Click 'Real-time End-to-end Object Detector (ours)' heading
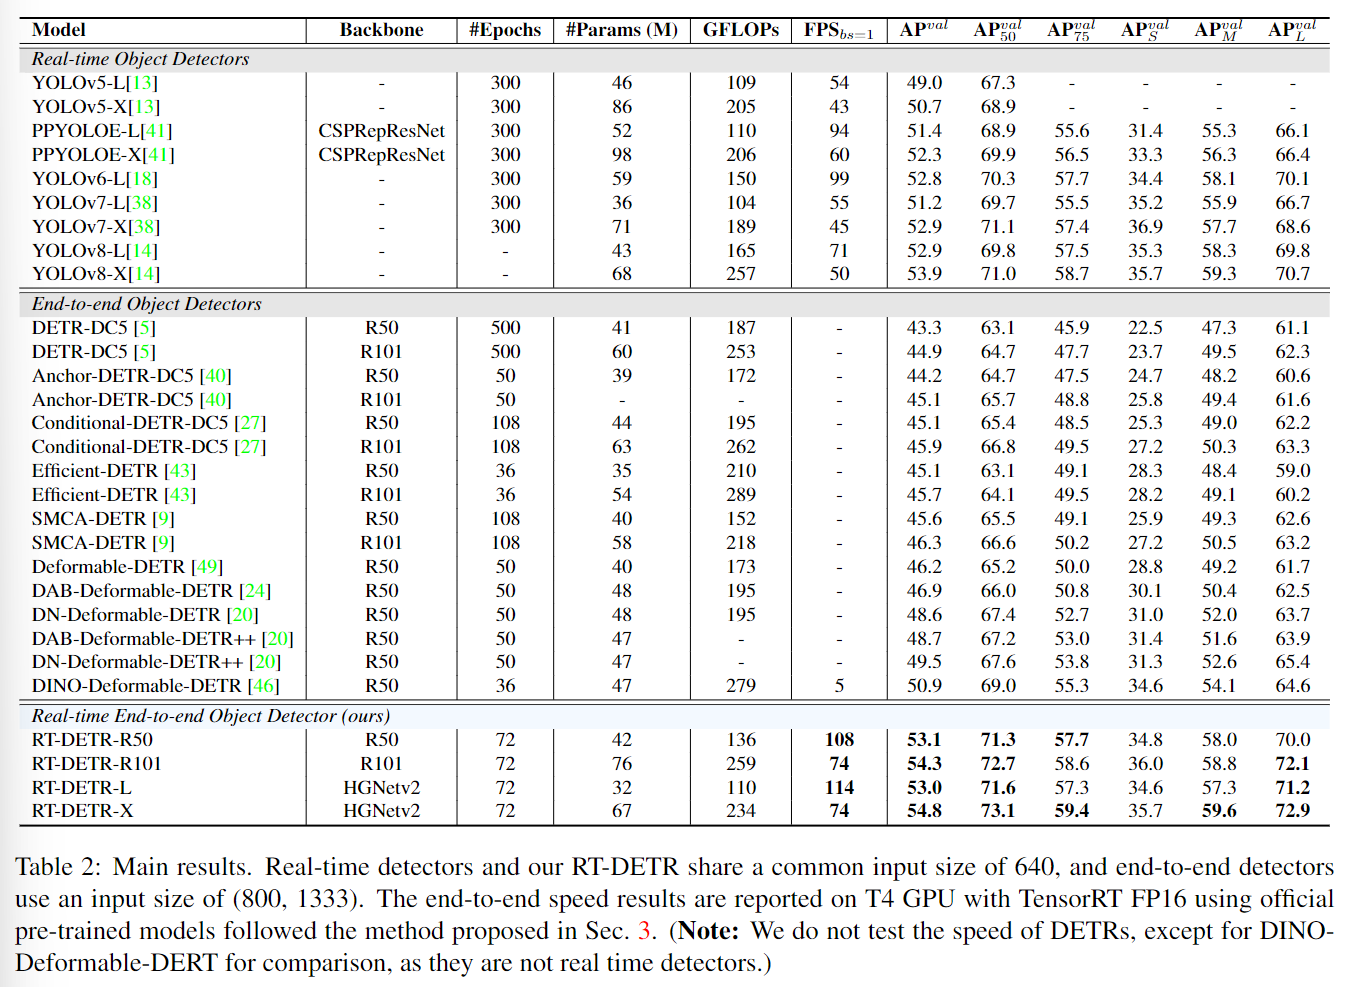 tap(211, 716)
